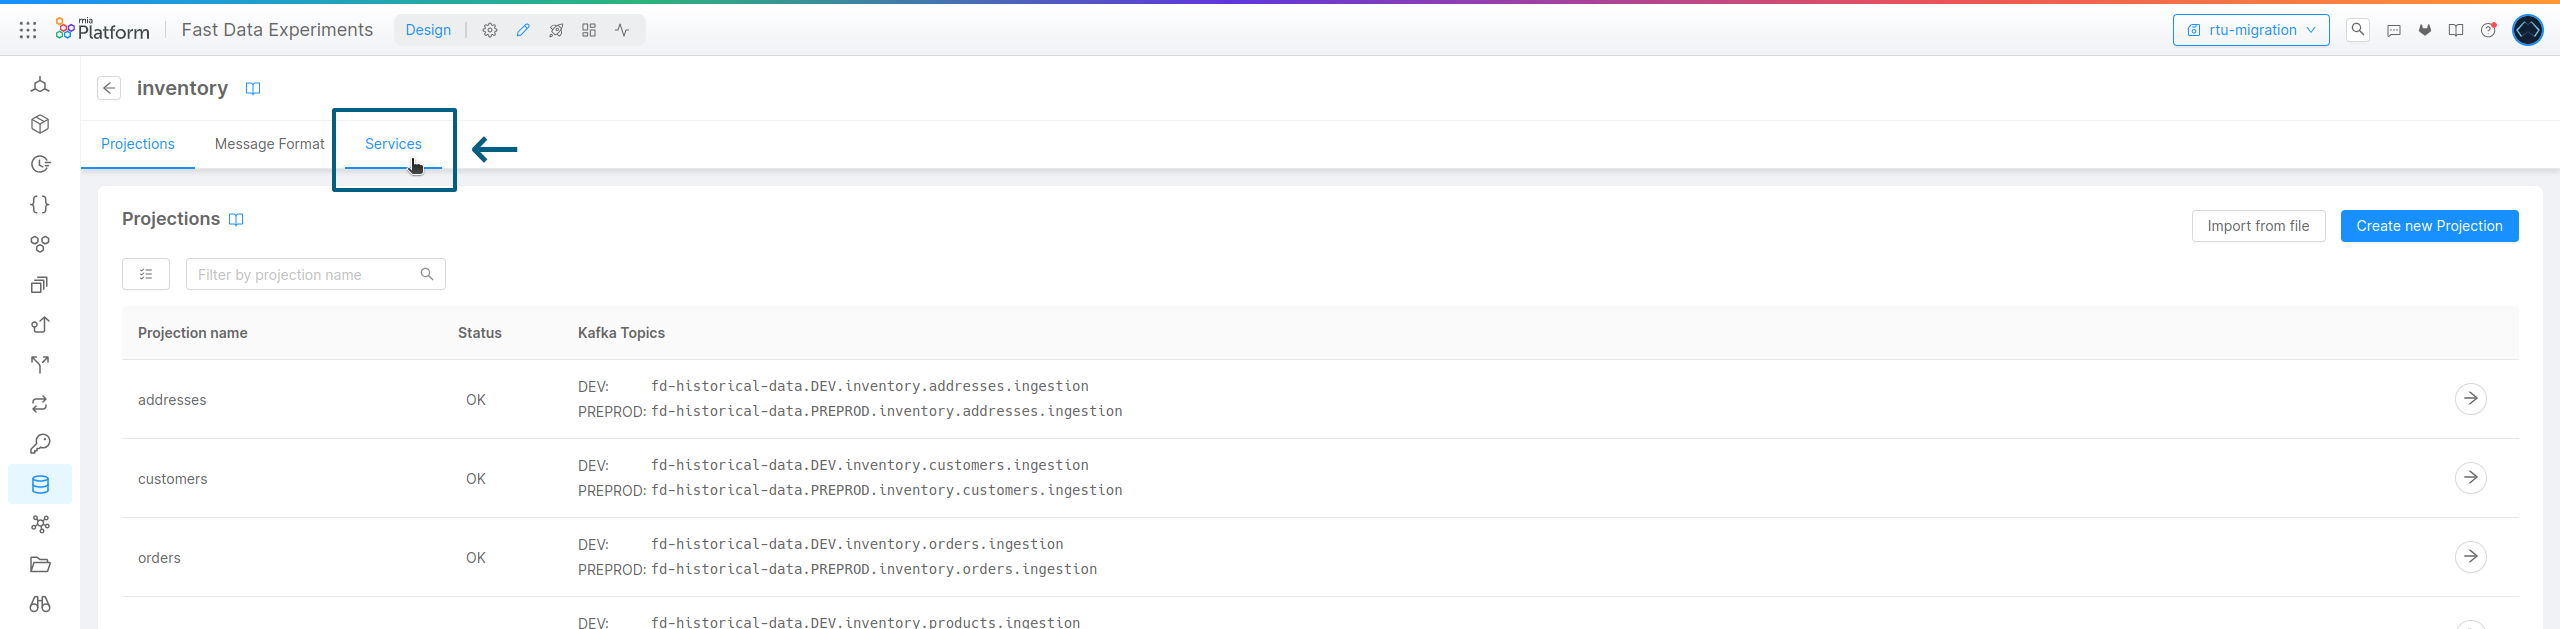Click the key icon in left sidebar
Image resolution: width=2560 pixels, height=629 pixels.
40,444
